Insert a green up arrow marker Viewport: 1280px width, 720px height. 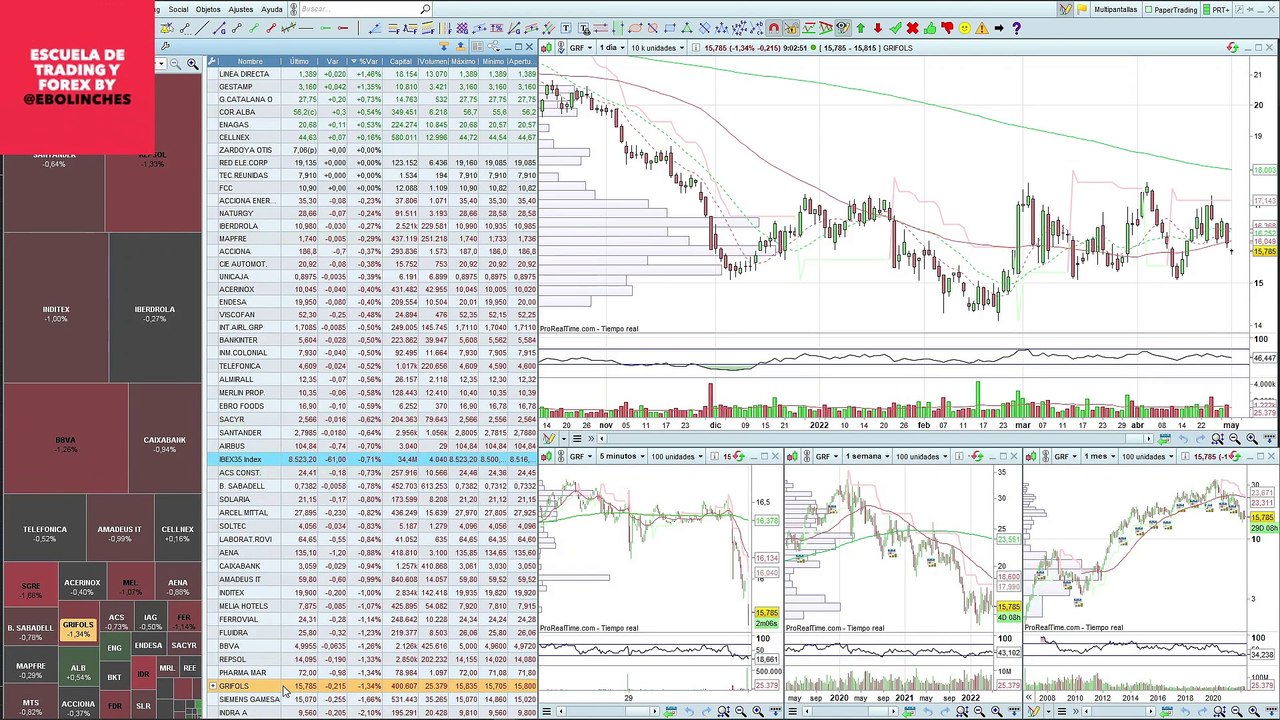(x=860, y=28)
